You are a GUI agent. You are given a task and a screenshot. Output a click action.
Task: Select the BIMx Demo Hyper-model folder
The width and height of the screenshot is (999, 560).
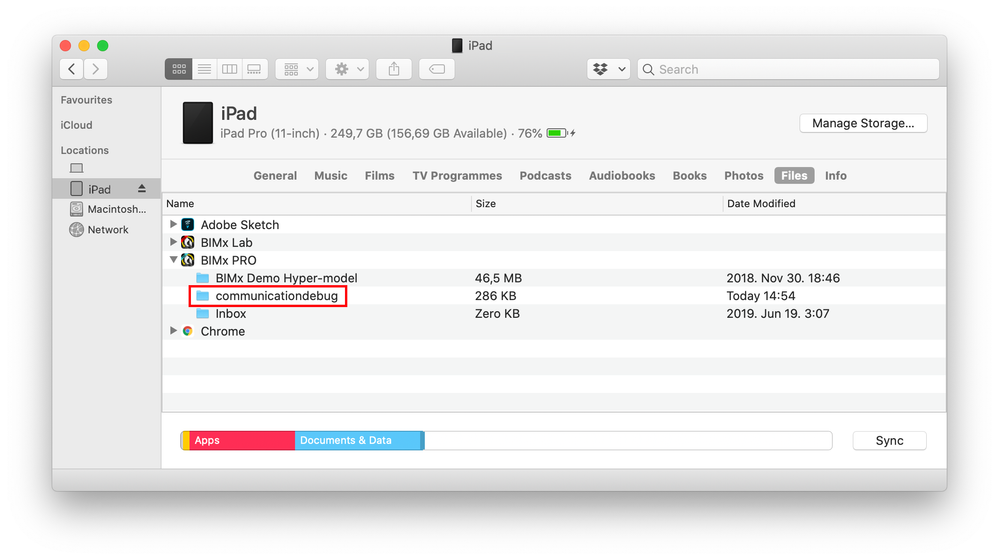point(286,278)
